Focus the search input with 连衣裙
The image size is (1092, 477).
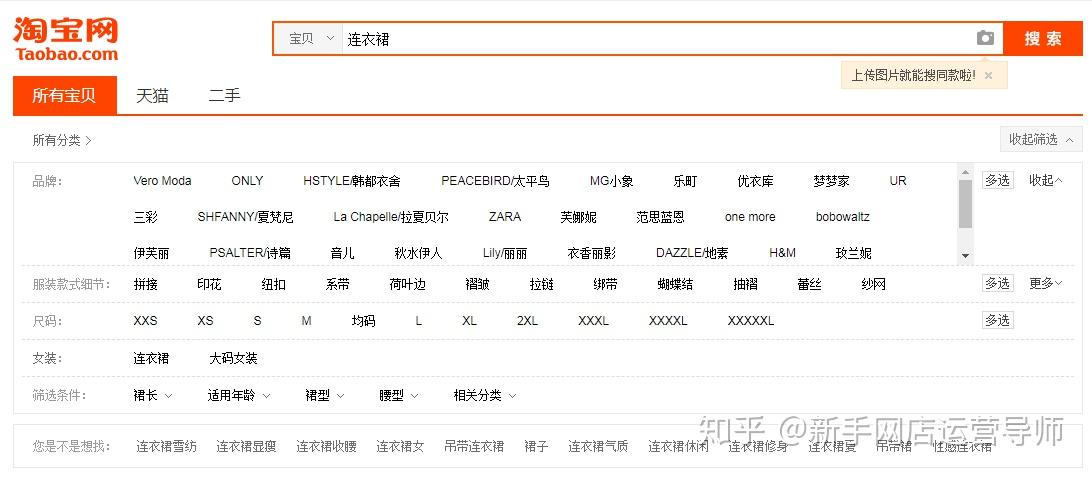point(655,39)
